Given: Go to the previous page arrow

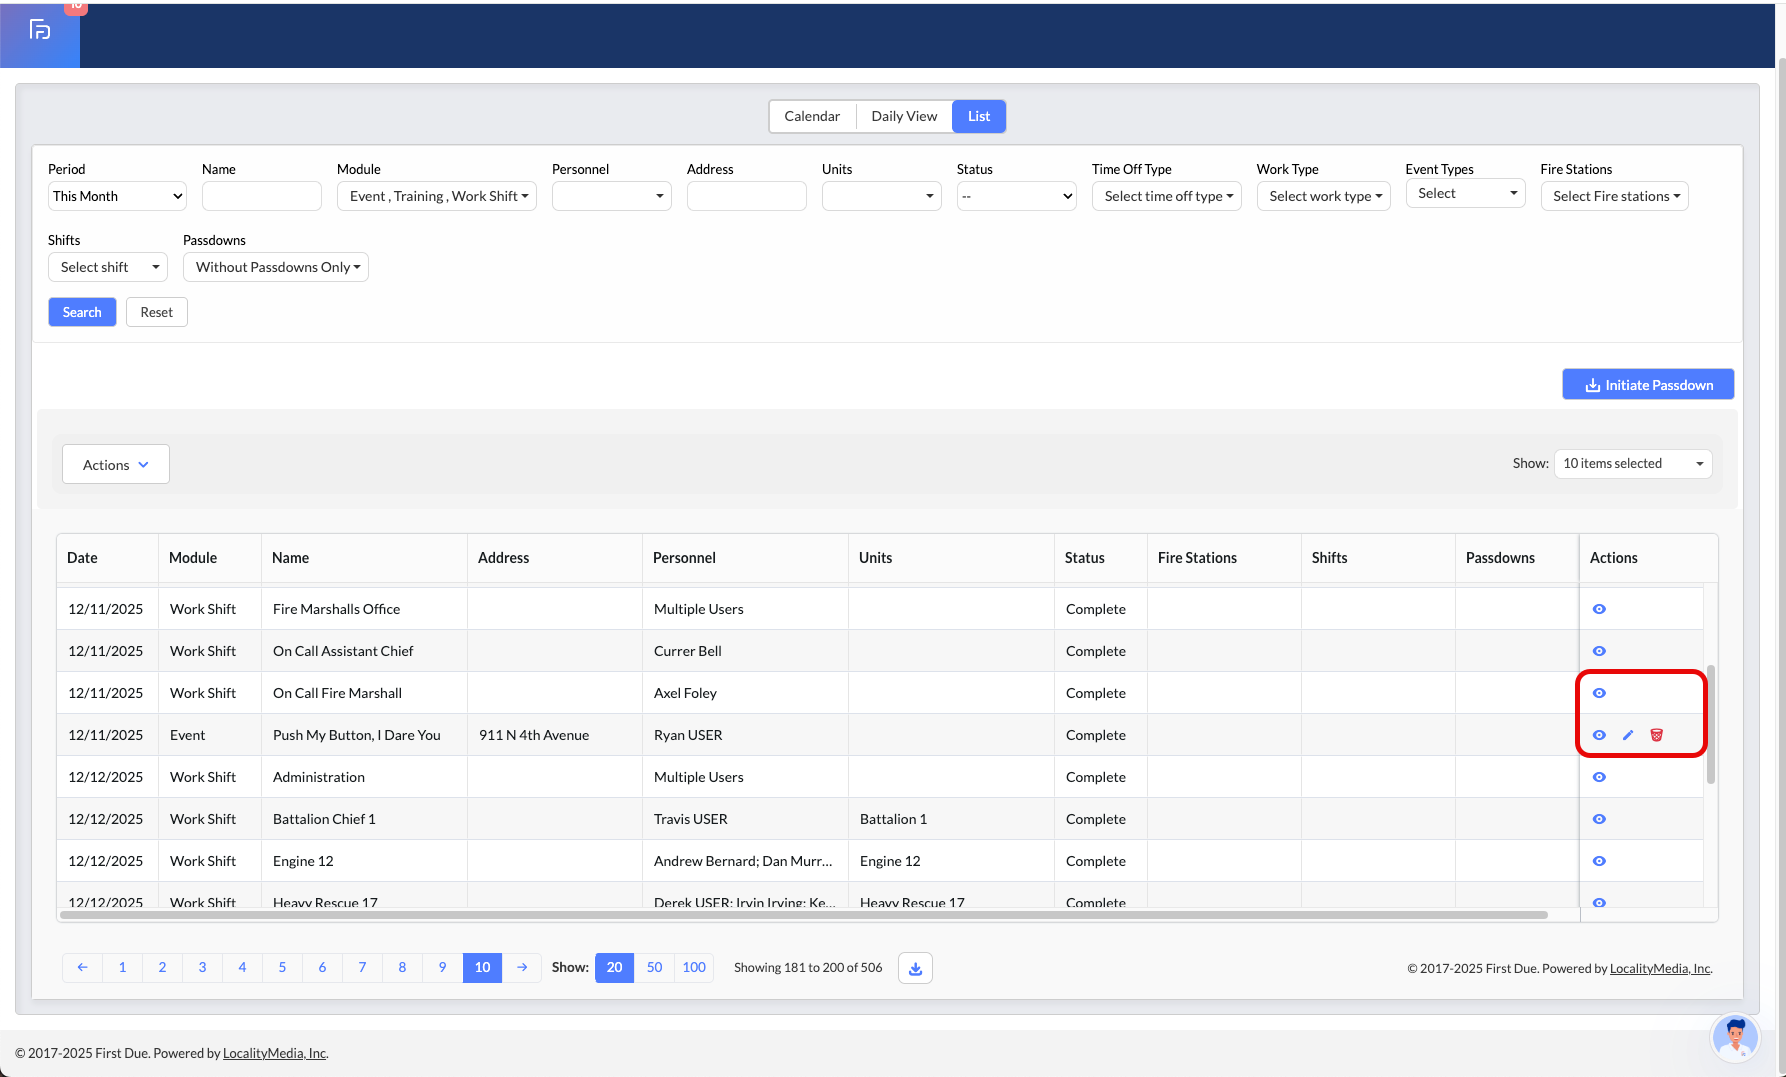Looking at the screenshot, I should tap(82, 968).
